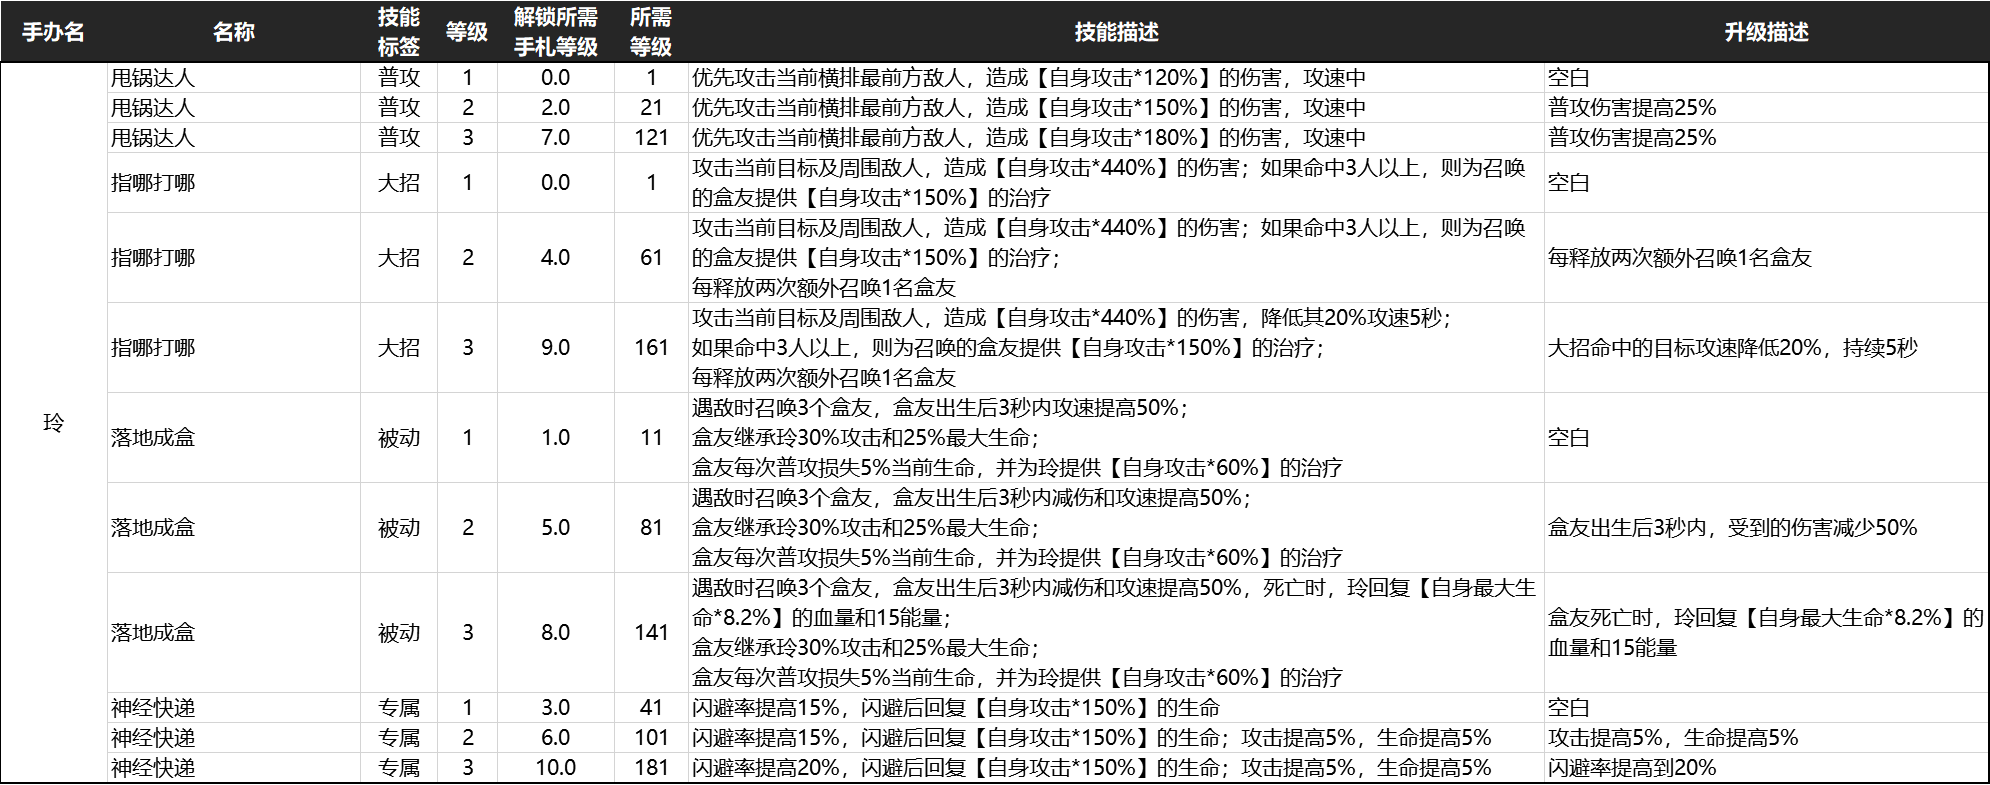
Task: Click the required level "141" cell
Action: point(651,633)
